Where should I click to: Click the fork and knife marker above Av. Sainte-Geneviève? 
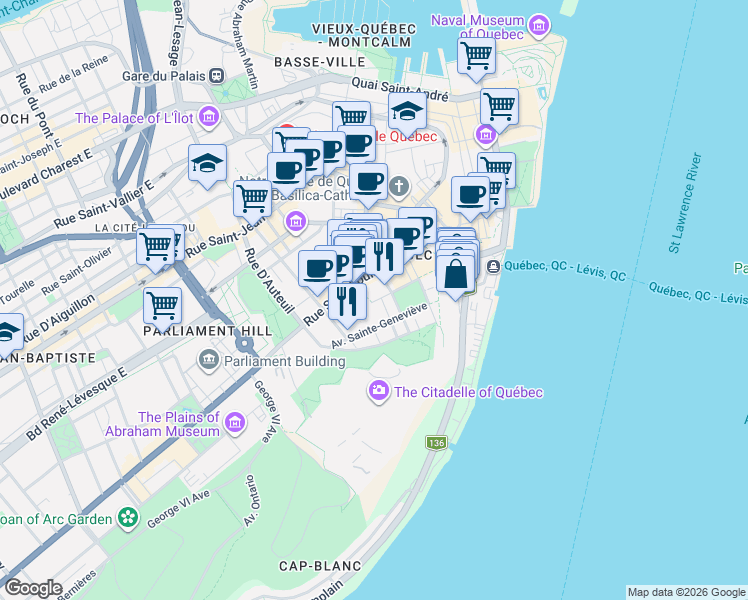[x=347, y=305]
